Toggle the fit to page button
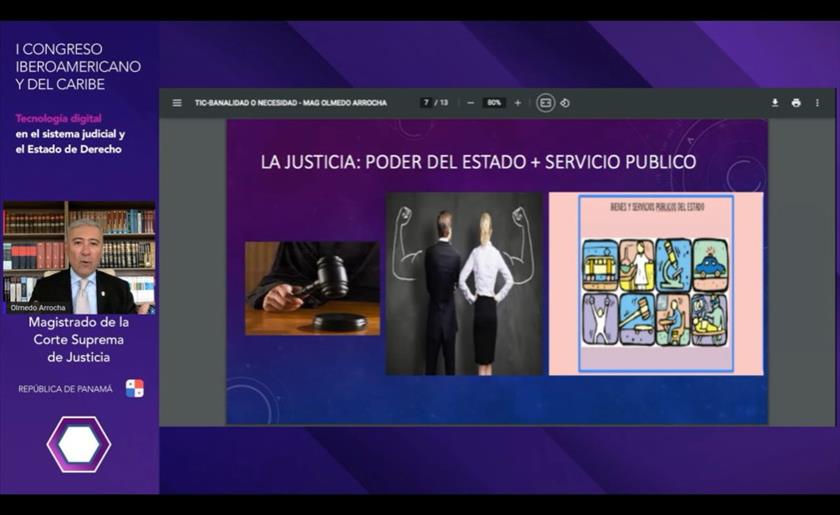This screenshot has width=840, height=515. pos(545,103)
